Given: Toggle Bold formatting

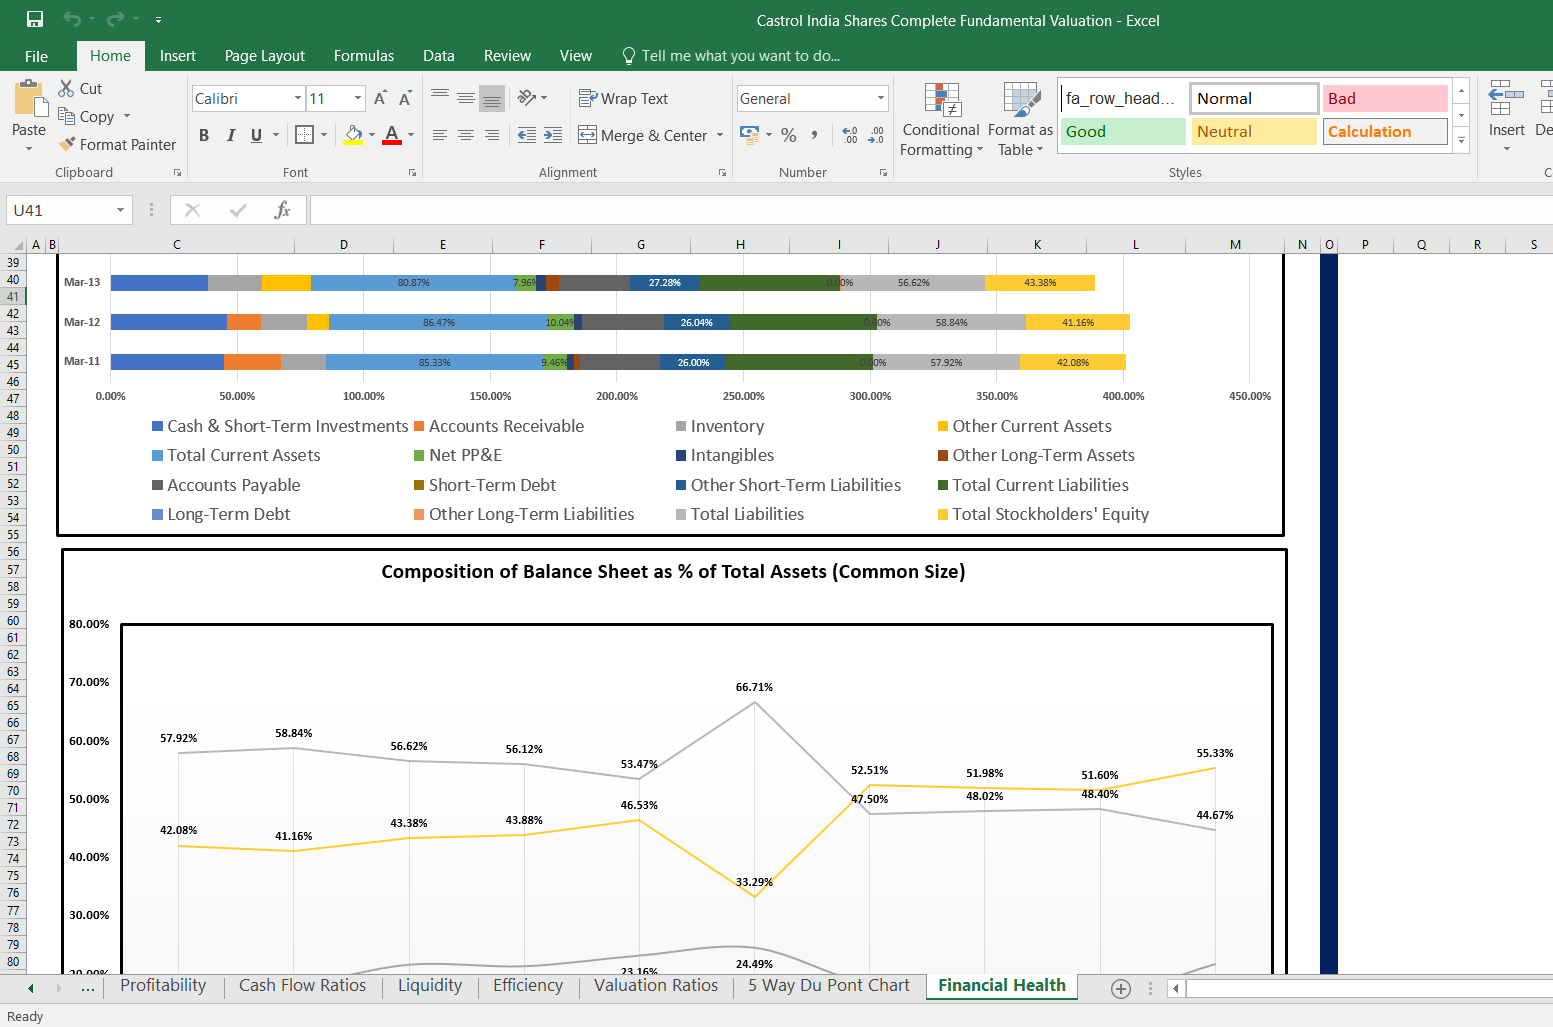Looking at the screenshot, I should [x=204, y=135].
